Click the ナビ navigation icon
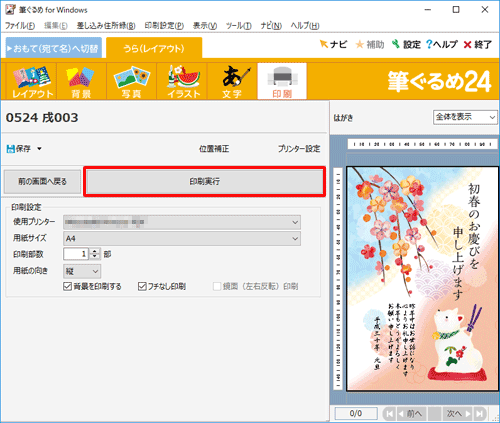 (x=333, y=44)
